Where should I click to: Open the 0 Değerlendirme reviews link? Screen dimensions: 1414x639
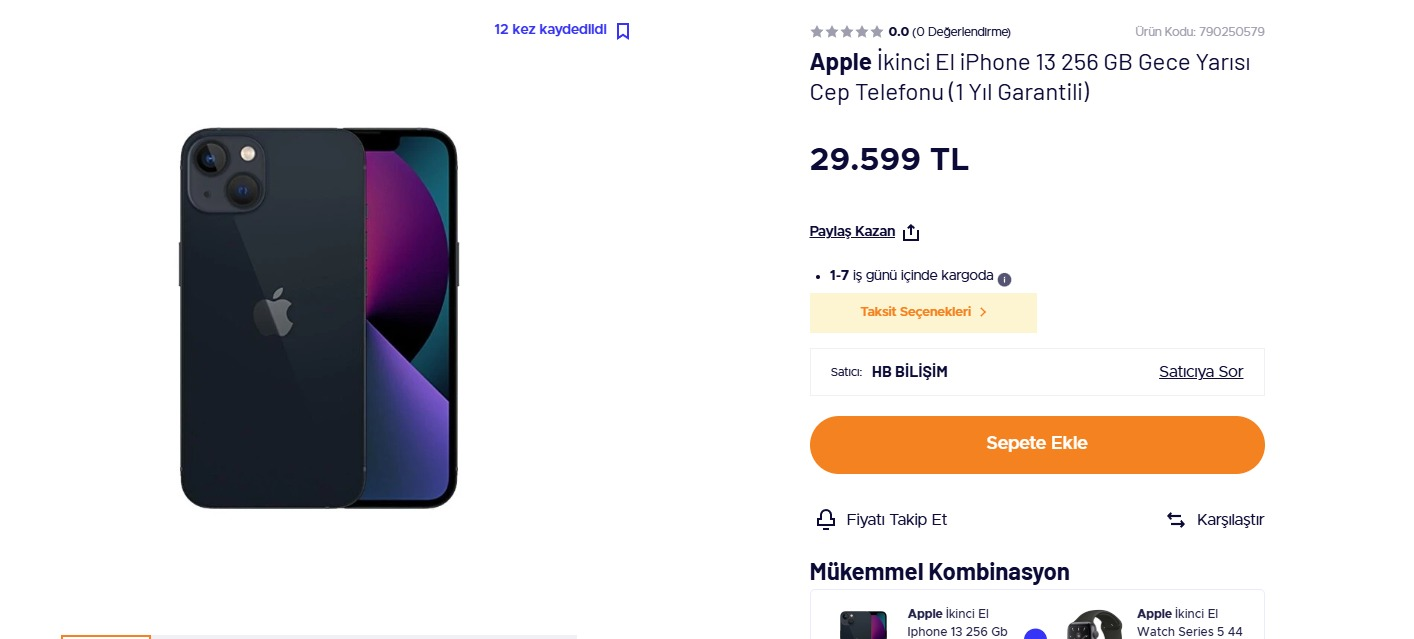[961, 32]
